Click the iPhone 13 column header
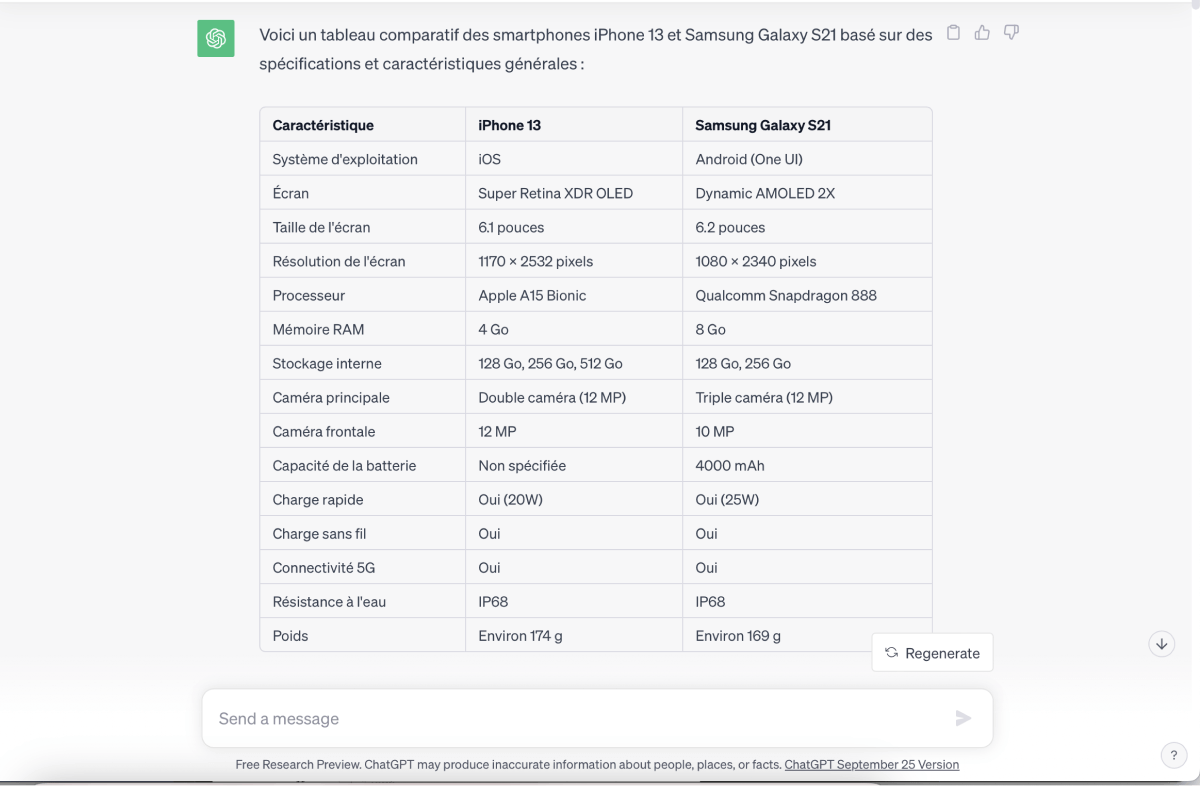1200x786 pixels. pyautogui.click(x=574, y=125)
